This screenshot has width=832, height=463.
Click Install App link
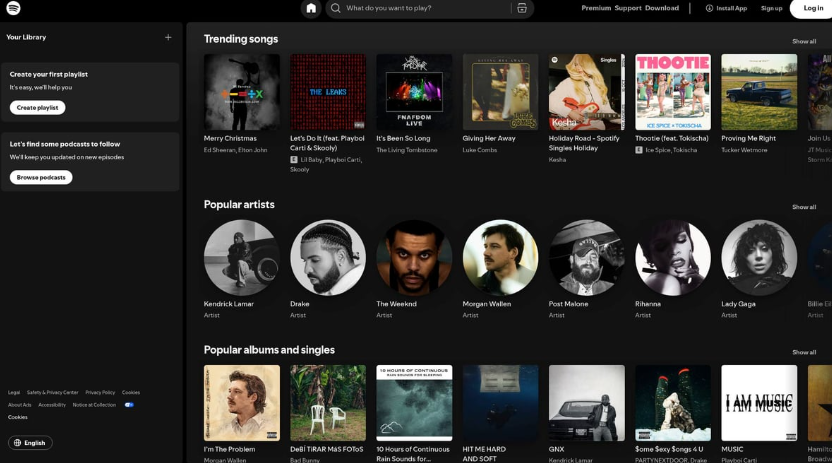tap(726, 8)
